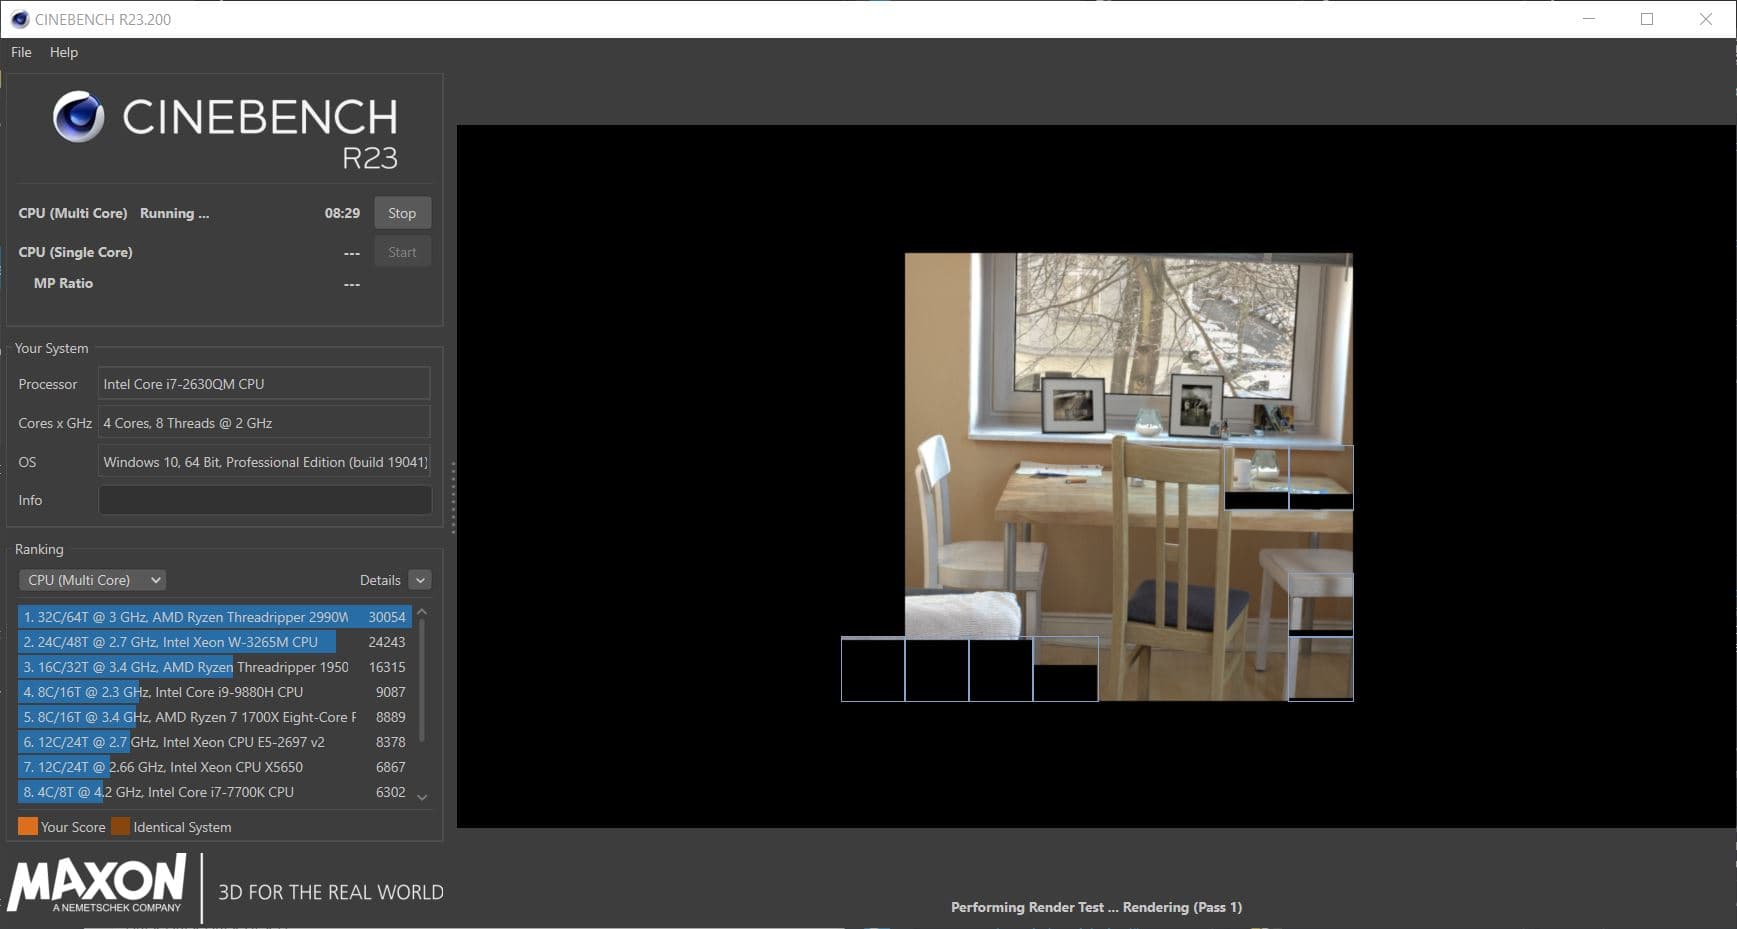Click the brown Identical System swatch
The image size is (1737, 929).
[x=121, y=826]
